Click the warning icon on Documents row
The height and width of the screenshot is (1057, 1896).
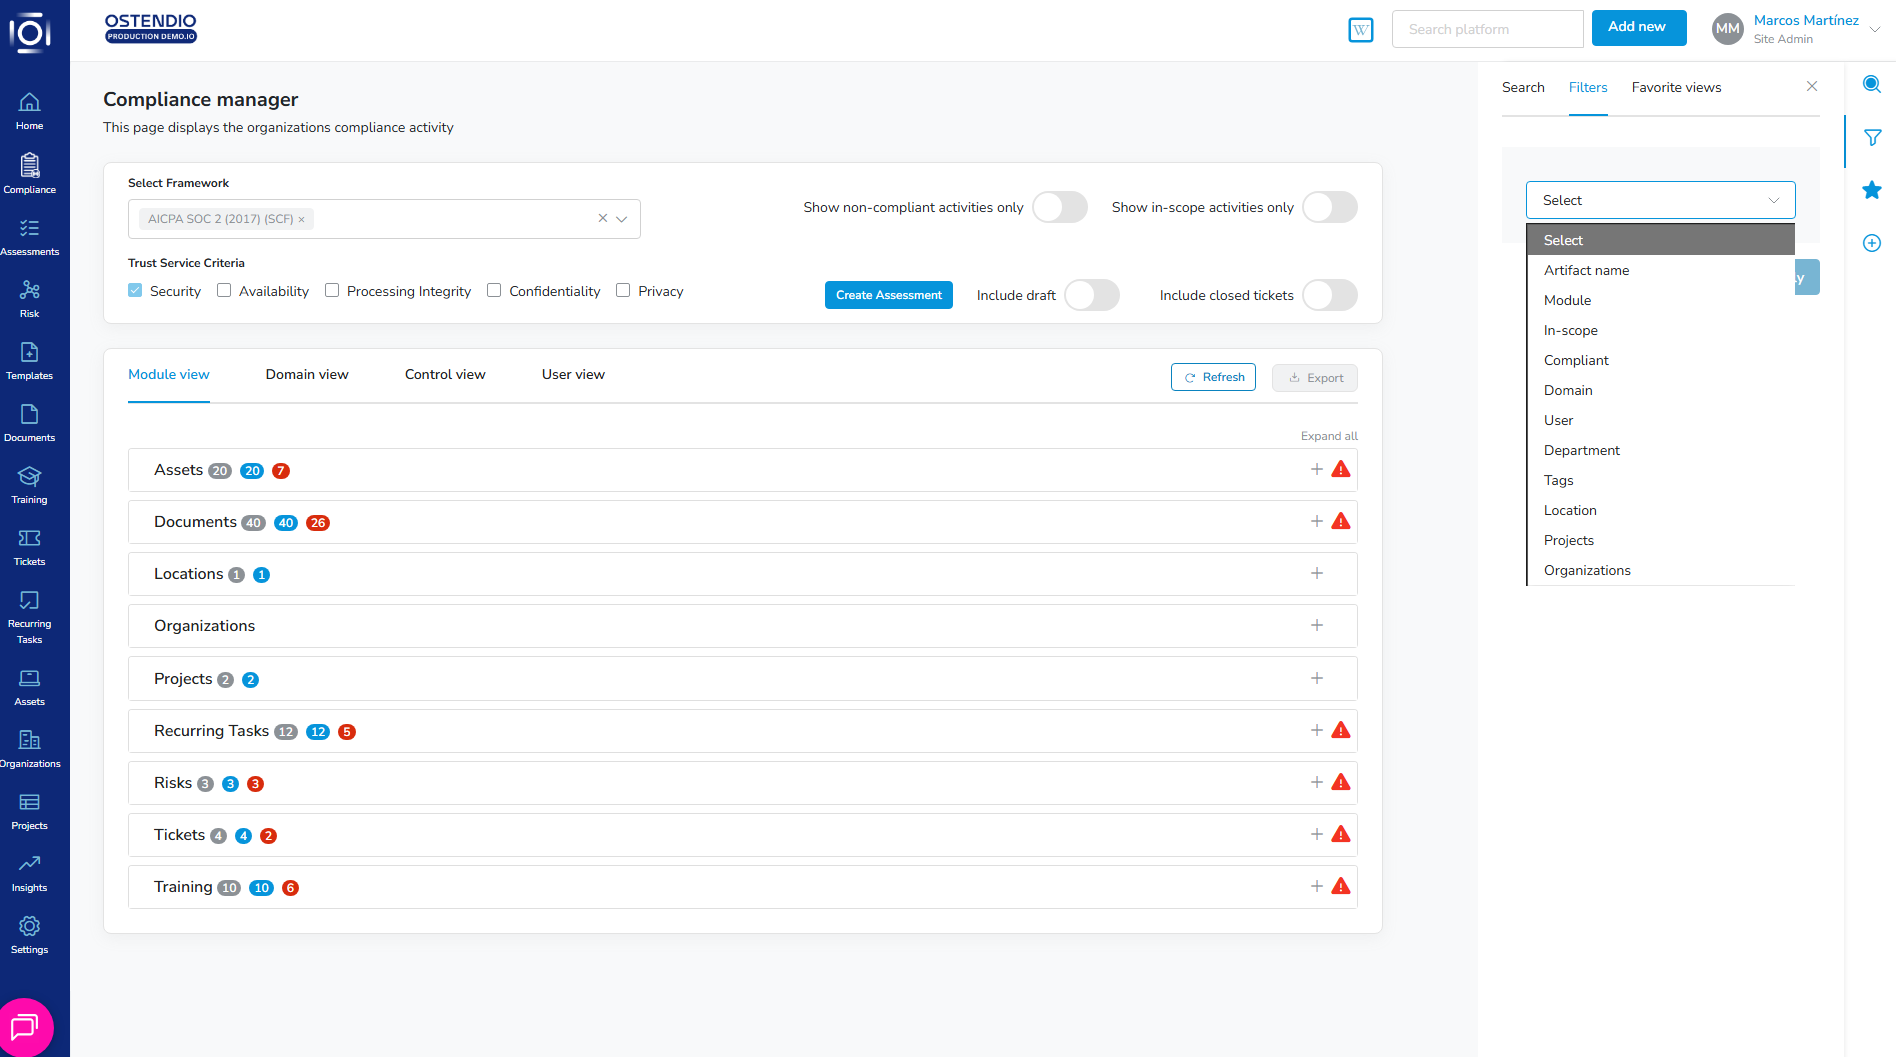click(1341, 522)
